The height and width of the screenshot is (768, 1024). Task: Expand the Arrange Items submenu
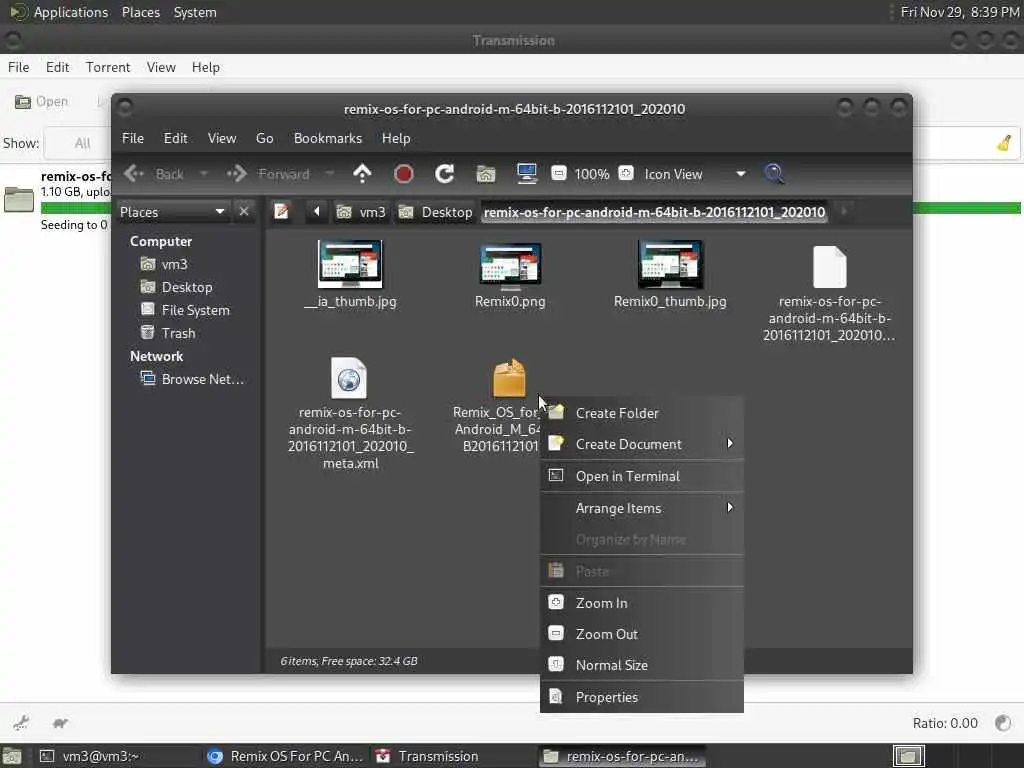point(642,508)
